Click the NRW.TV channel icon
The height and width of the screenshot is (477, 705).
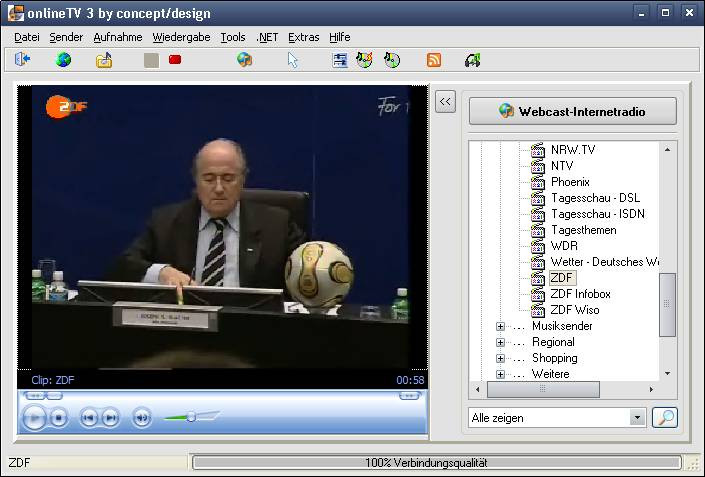538,150
